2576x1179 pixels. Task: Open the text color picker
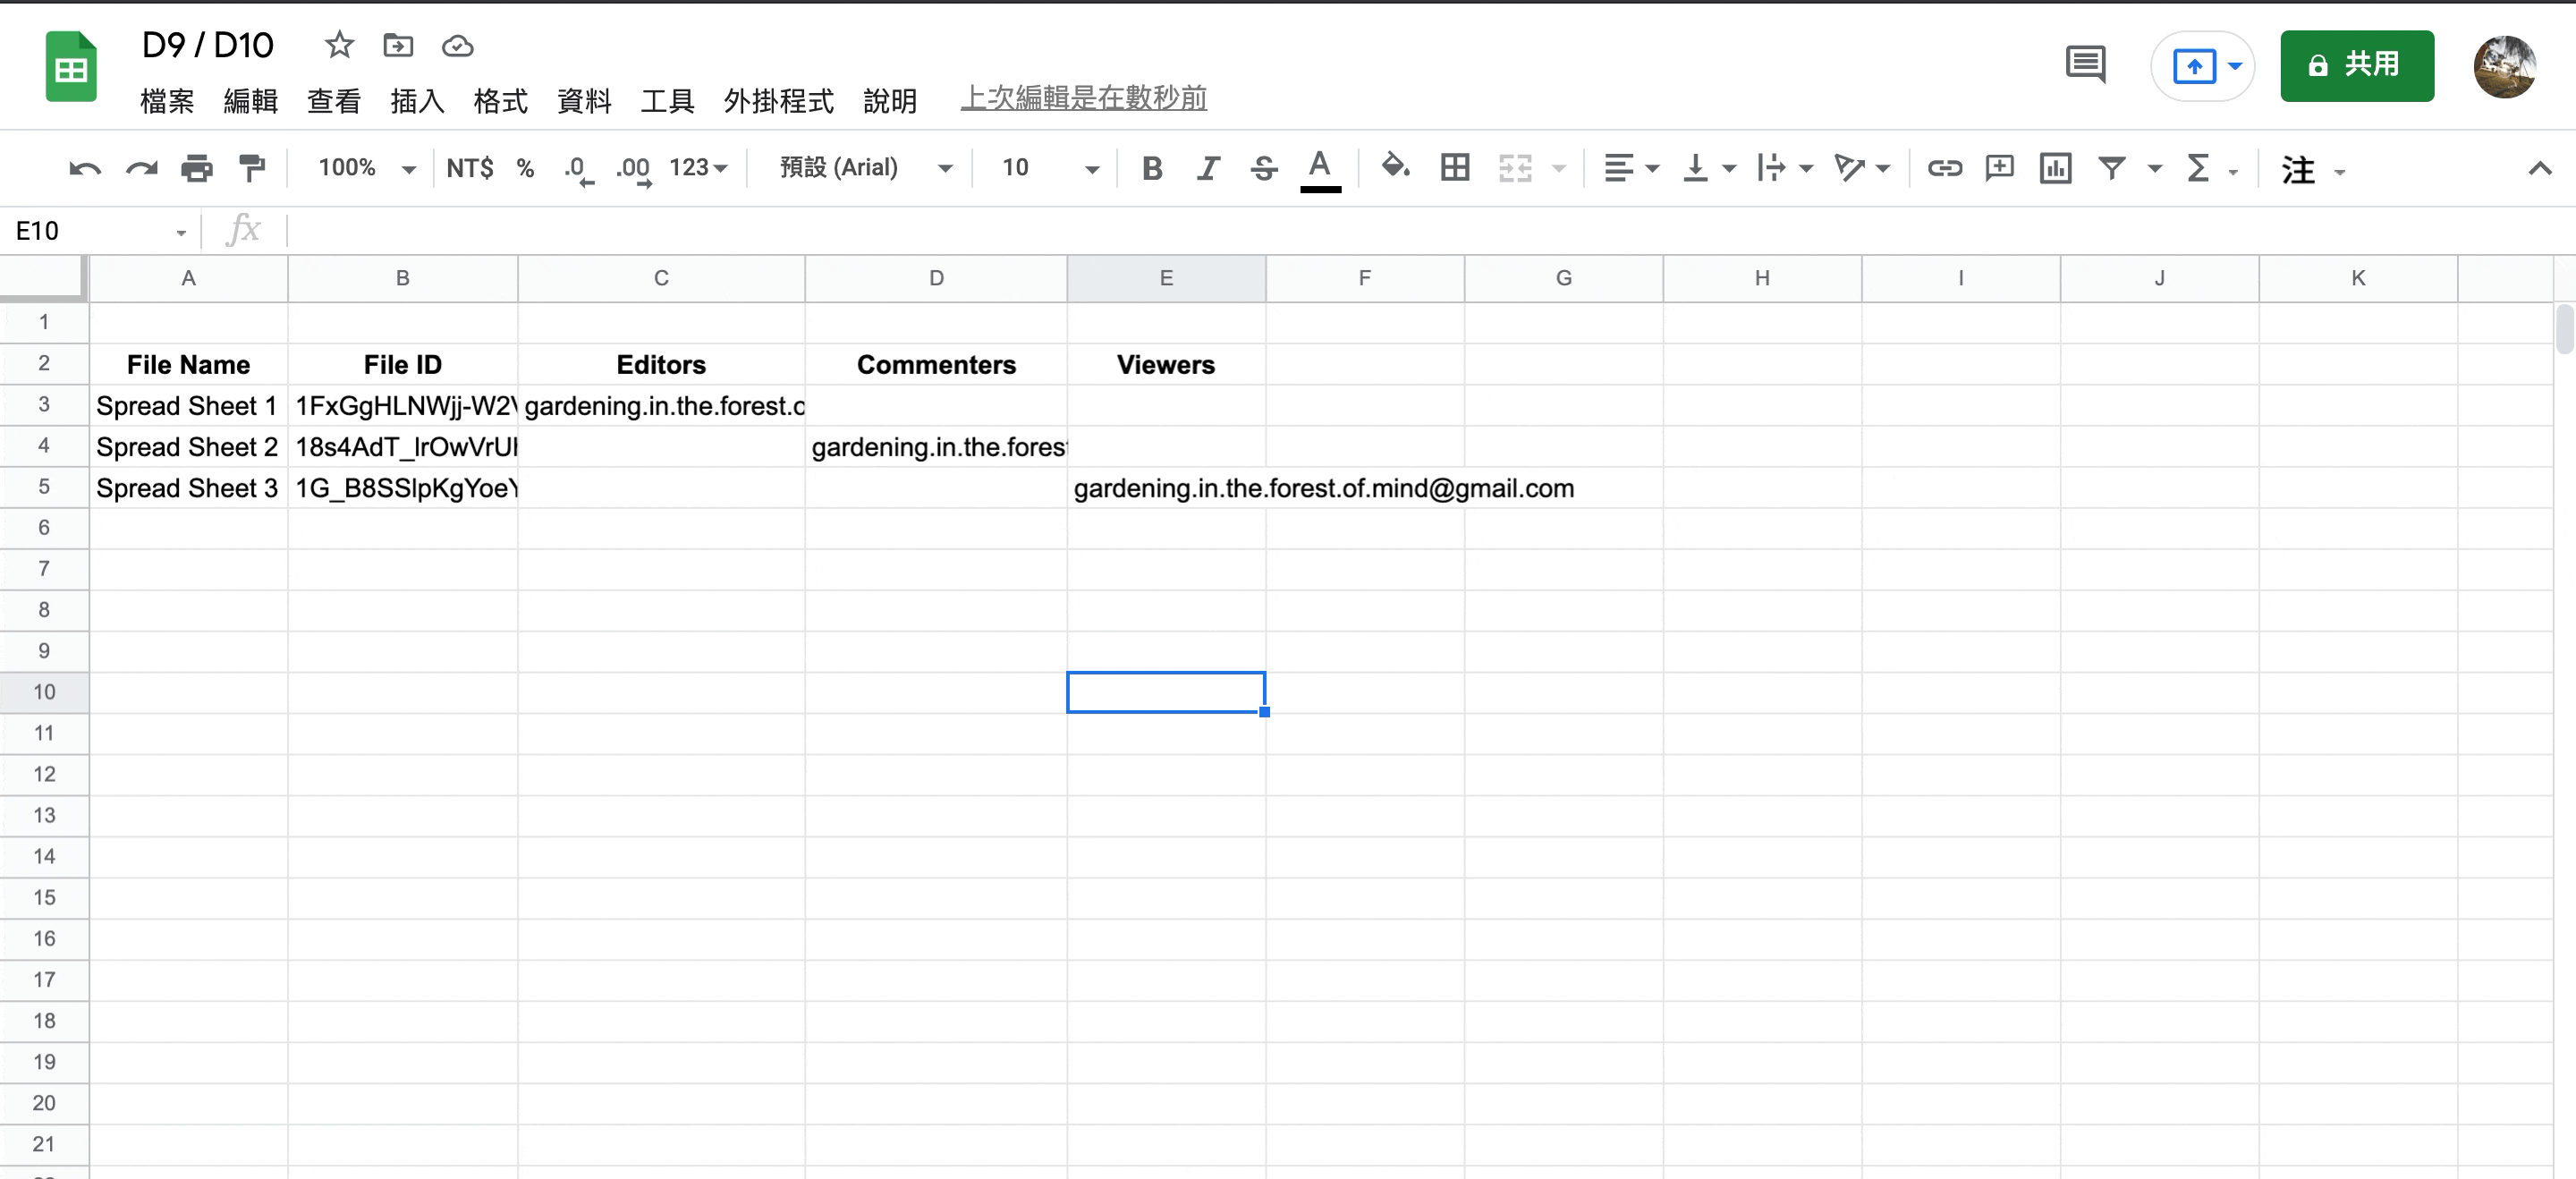pos(1320,169)
